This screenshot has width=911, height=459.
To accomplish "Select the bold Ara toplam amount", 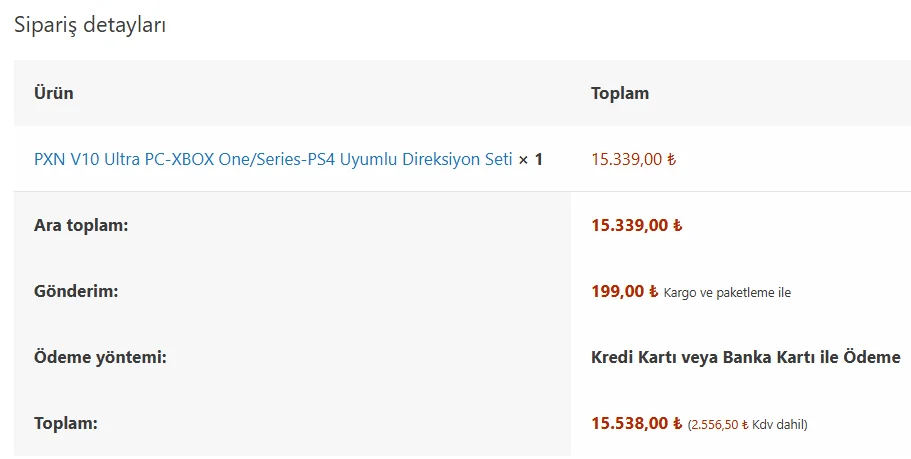I will point(630,225).
